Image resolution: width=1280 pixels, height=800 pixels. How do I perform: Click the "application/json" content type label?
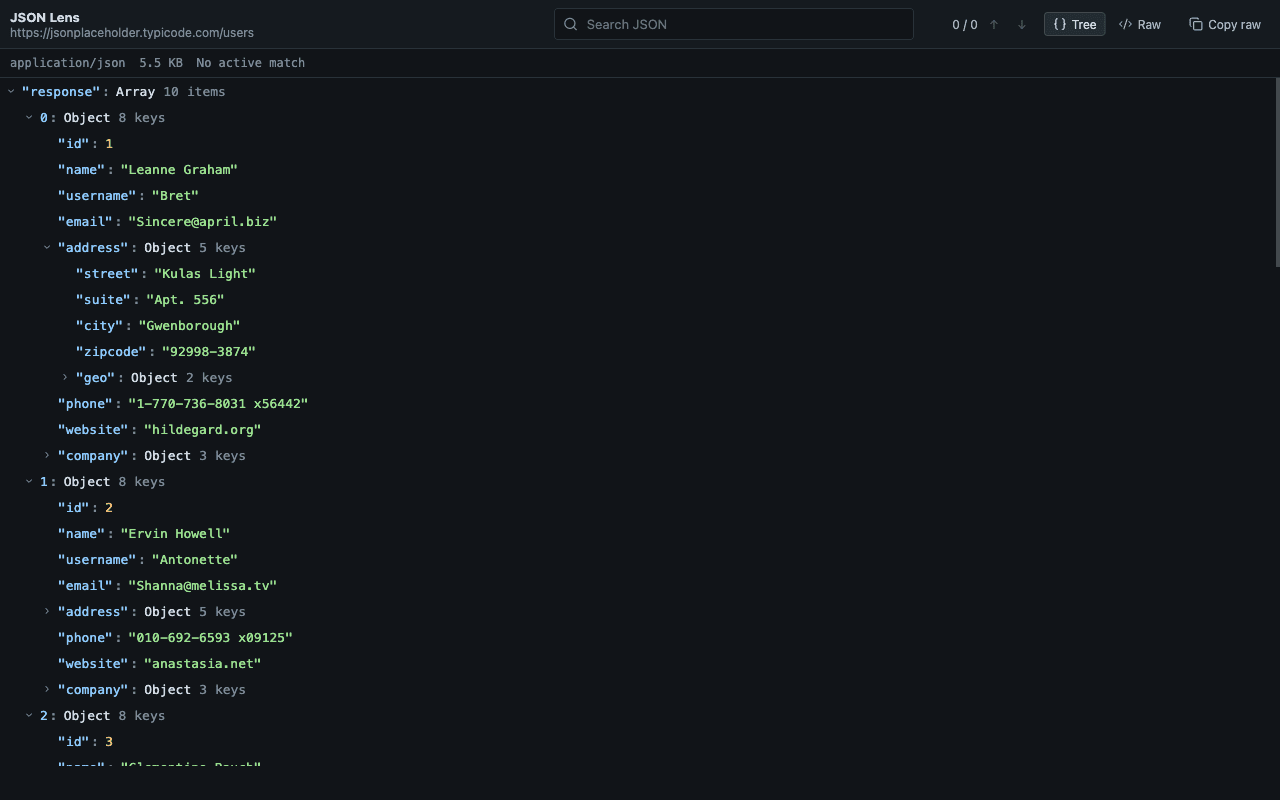click(x=68, y=62)
